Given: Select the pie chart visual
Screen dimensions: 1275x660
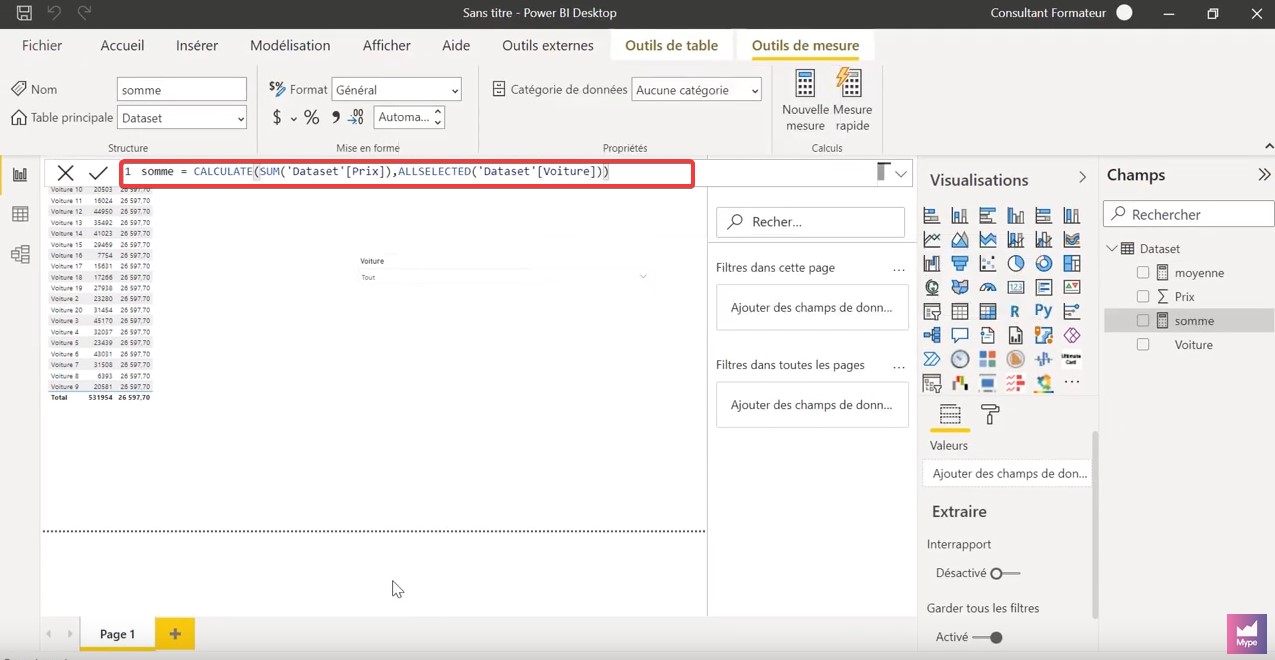Looking at the screenshot, I should pos(1016,263).
